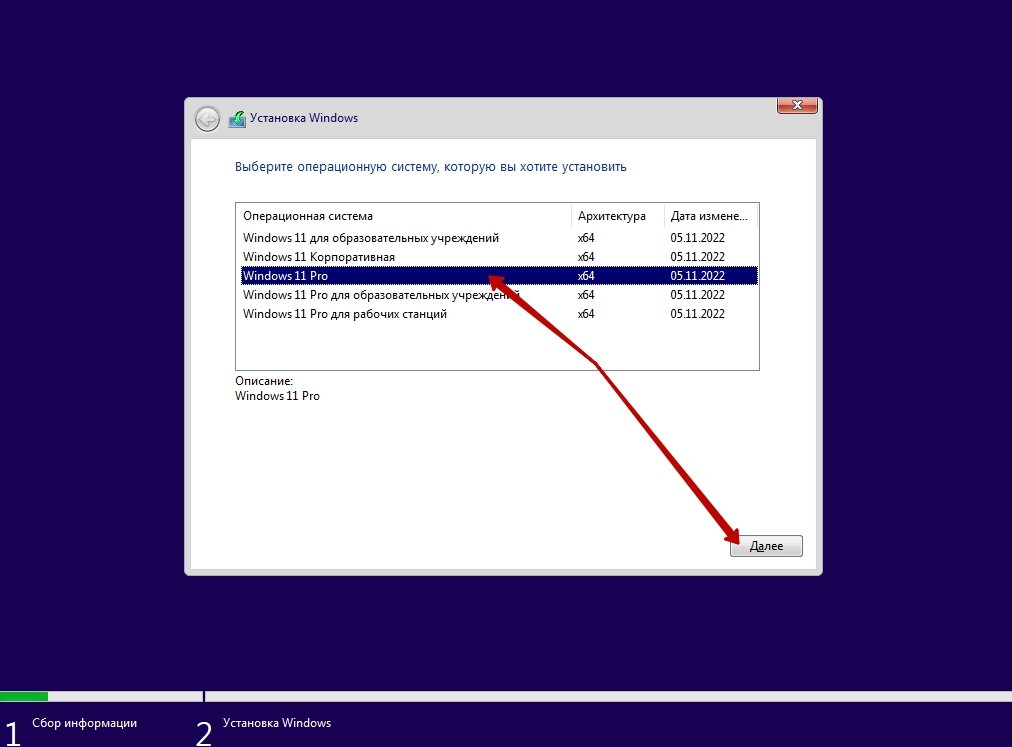Select the highlighted Windows 11 Pro row
Viewport: 1012px width, 747px height.
(x=497, y=276)
